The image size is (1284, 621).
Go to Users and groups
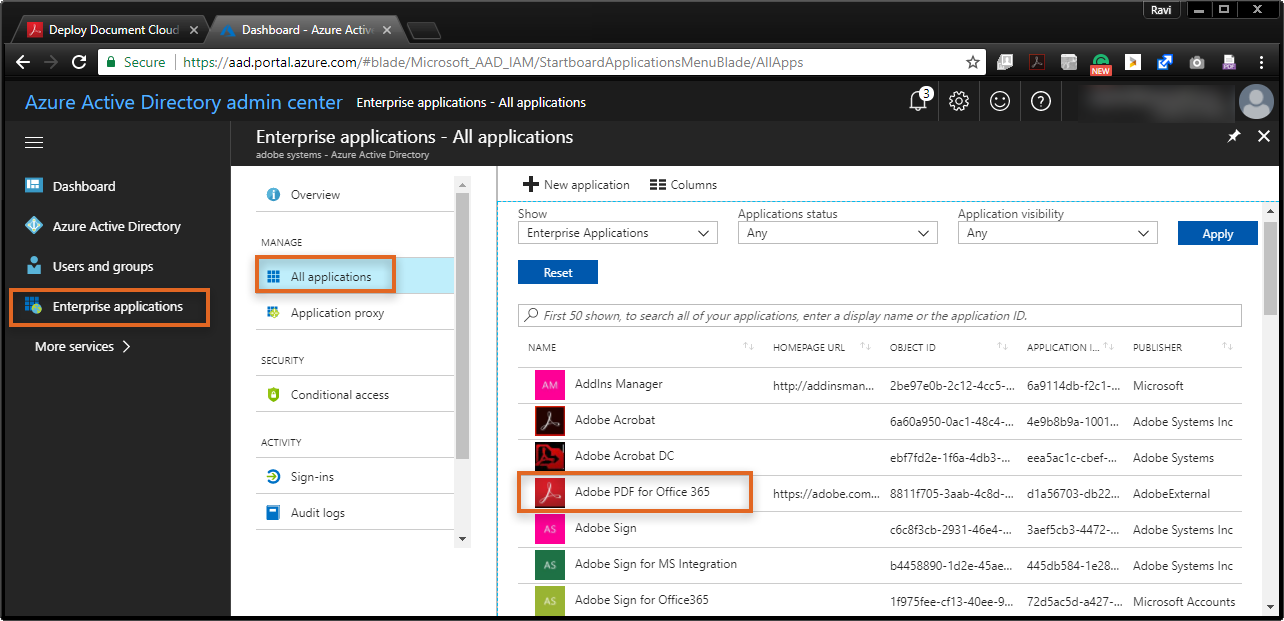click(x=103, y=266)
